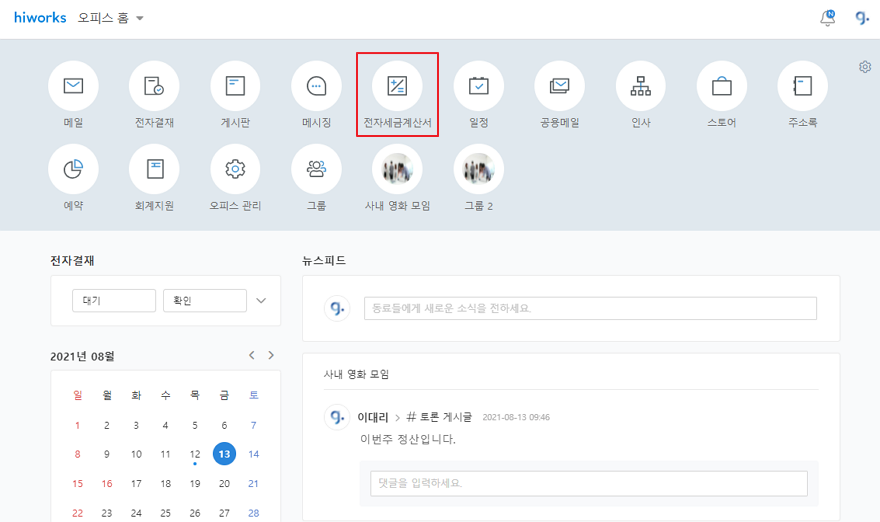880x522 pixels.
Task: Open the 토론 게시글 post link
Action: 440,417
